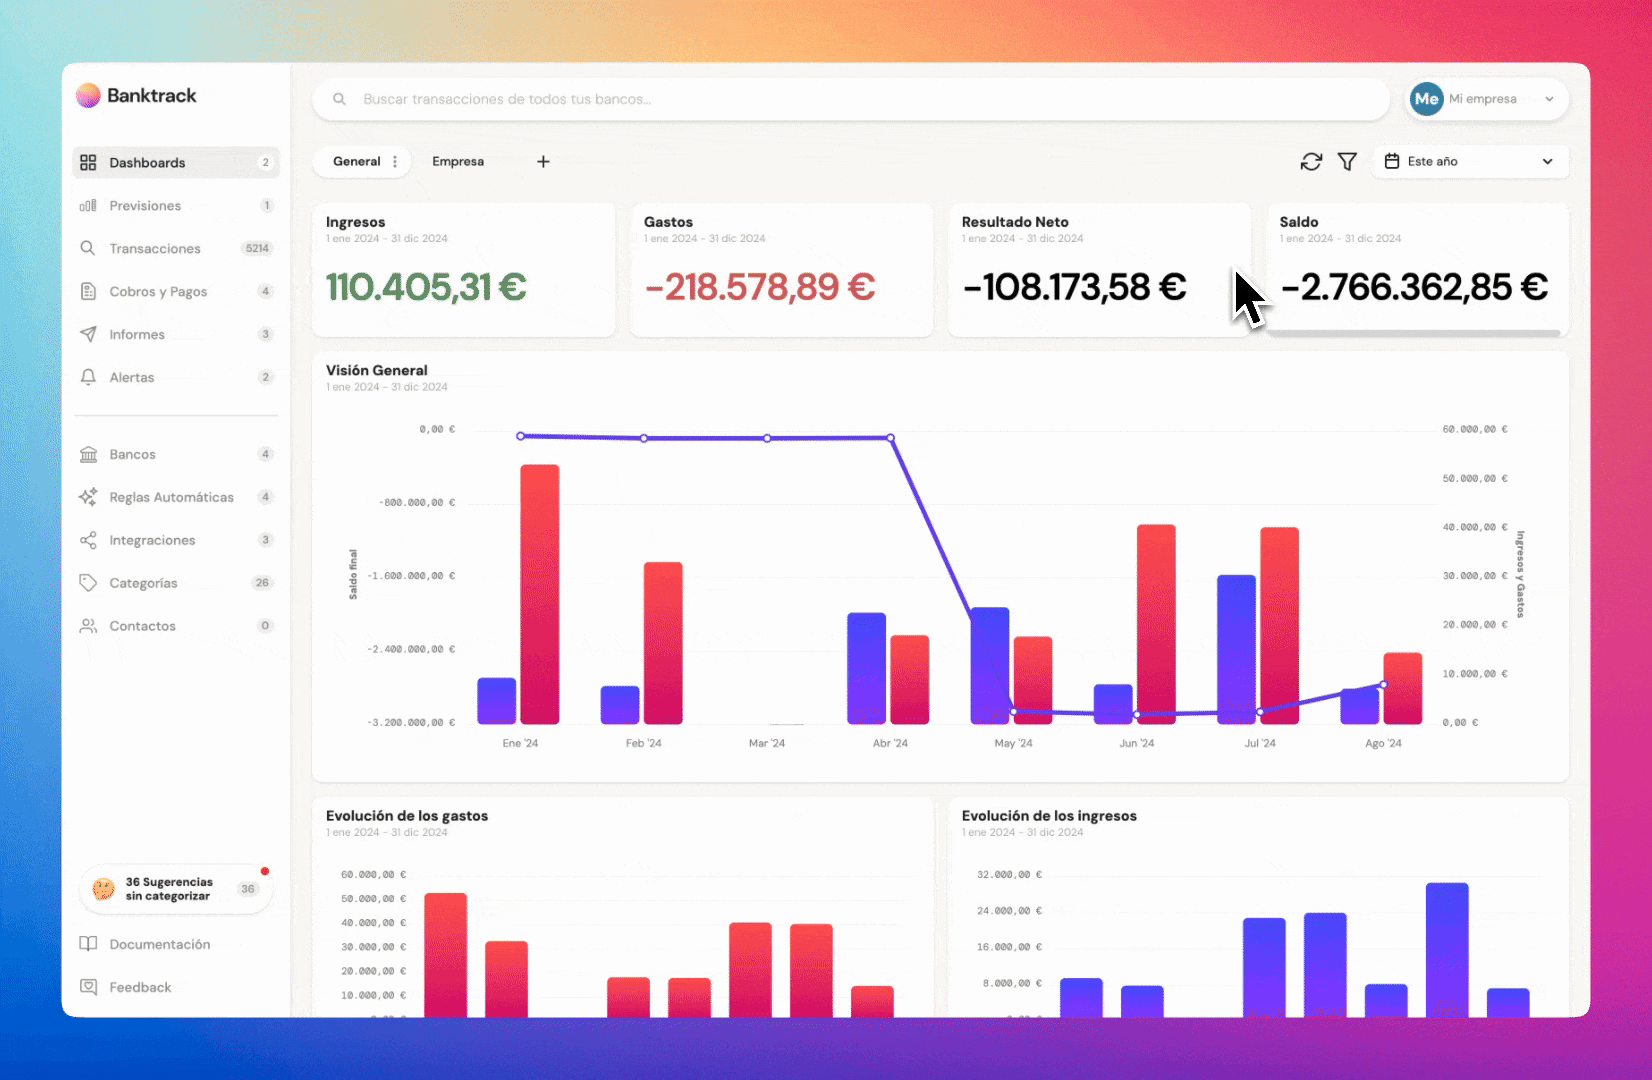This screenshot has height=1080, width=1652.
Task: Select the General dashboard tab
Action: 356,162
